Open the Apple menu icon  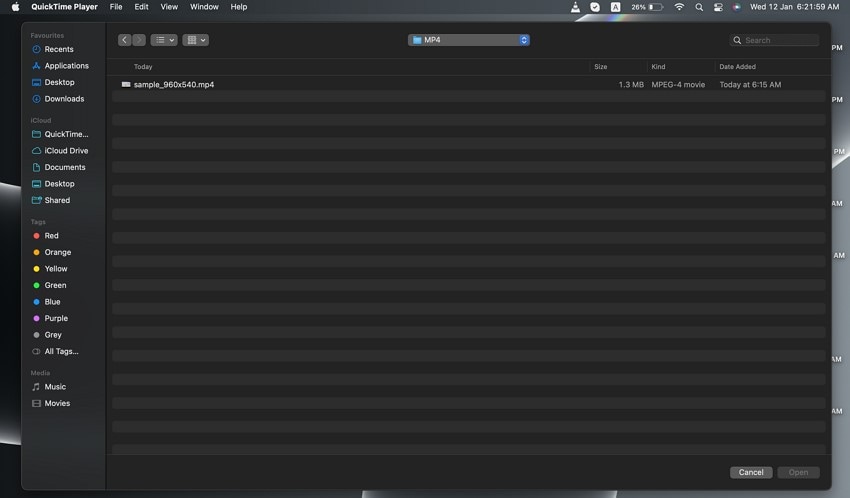coord(15,7)
